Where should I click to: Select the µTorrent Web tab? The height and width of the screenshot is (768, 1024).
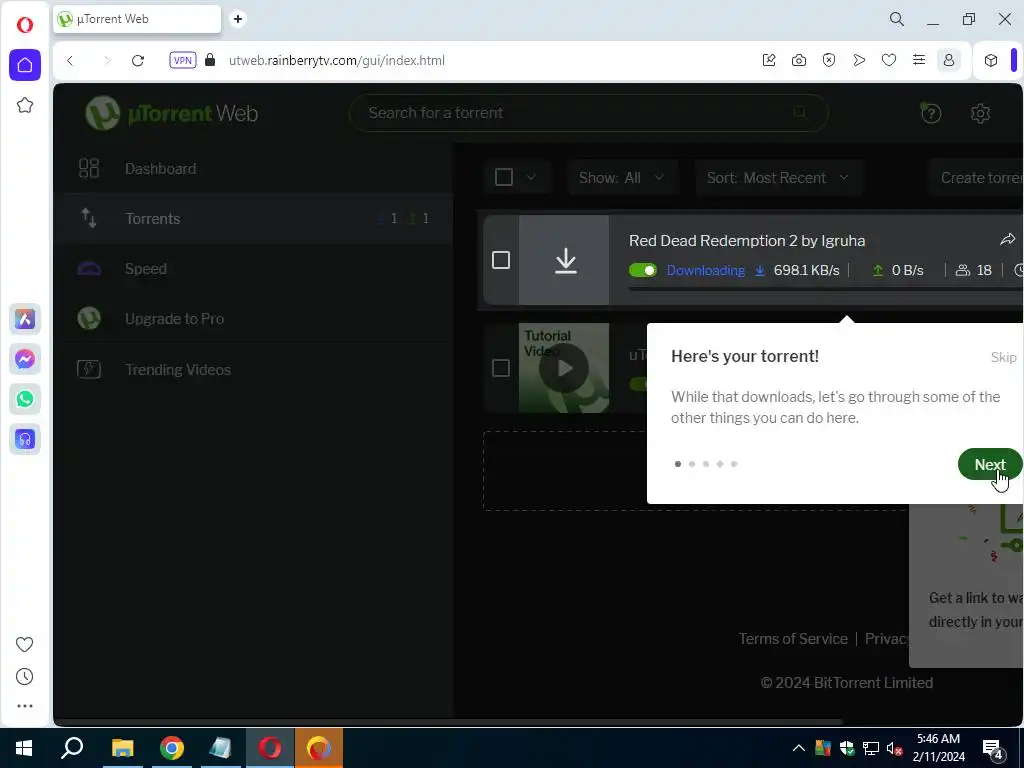pos(137,19)
